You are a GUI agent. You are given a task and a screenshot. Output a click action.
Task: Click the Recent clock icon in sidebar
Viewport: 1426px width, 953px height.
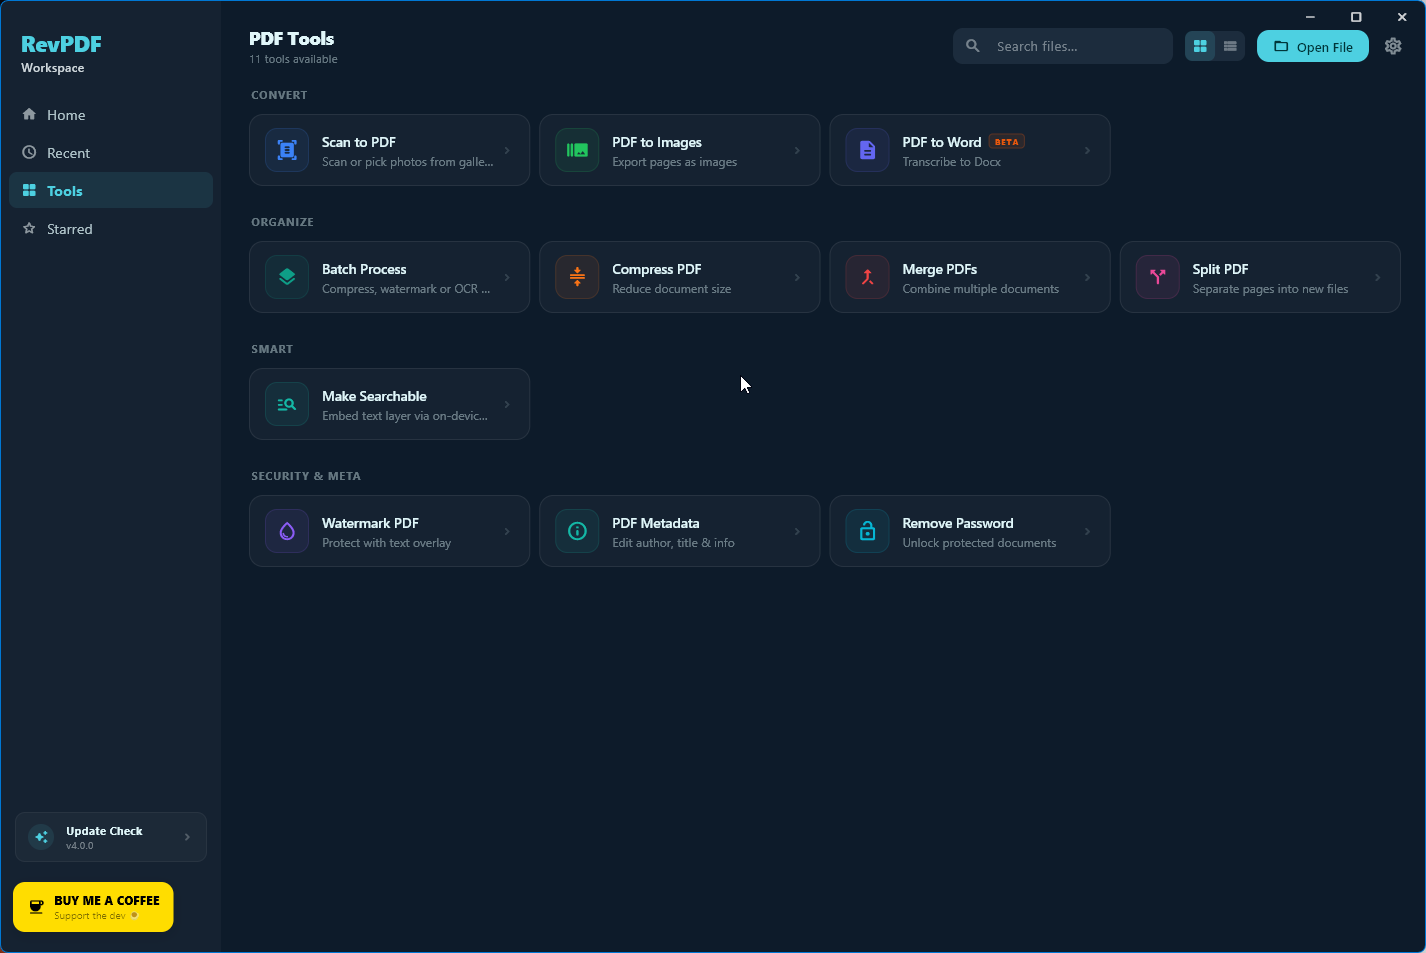point(29,152)
